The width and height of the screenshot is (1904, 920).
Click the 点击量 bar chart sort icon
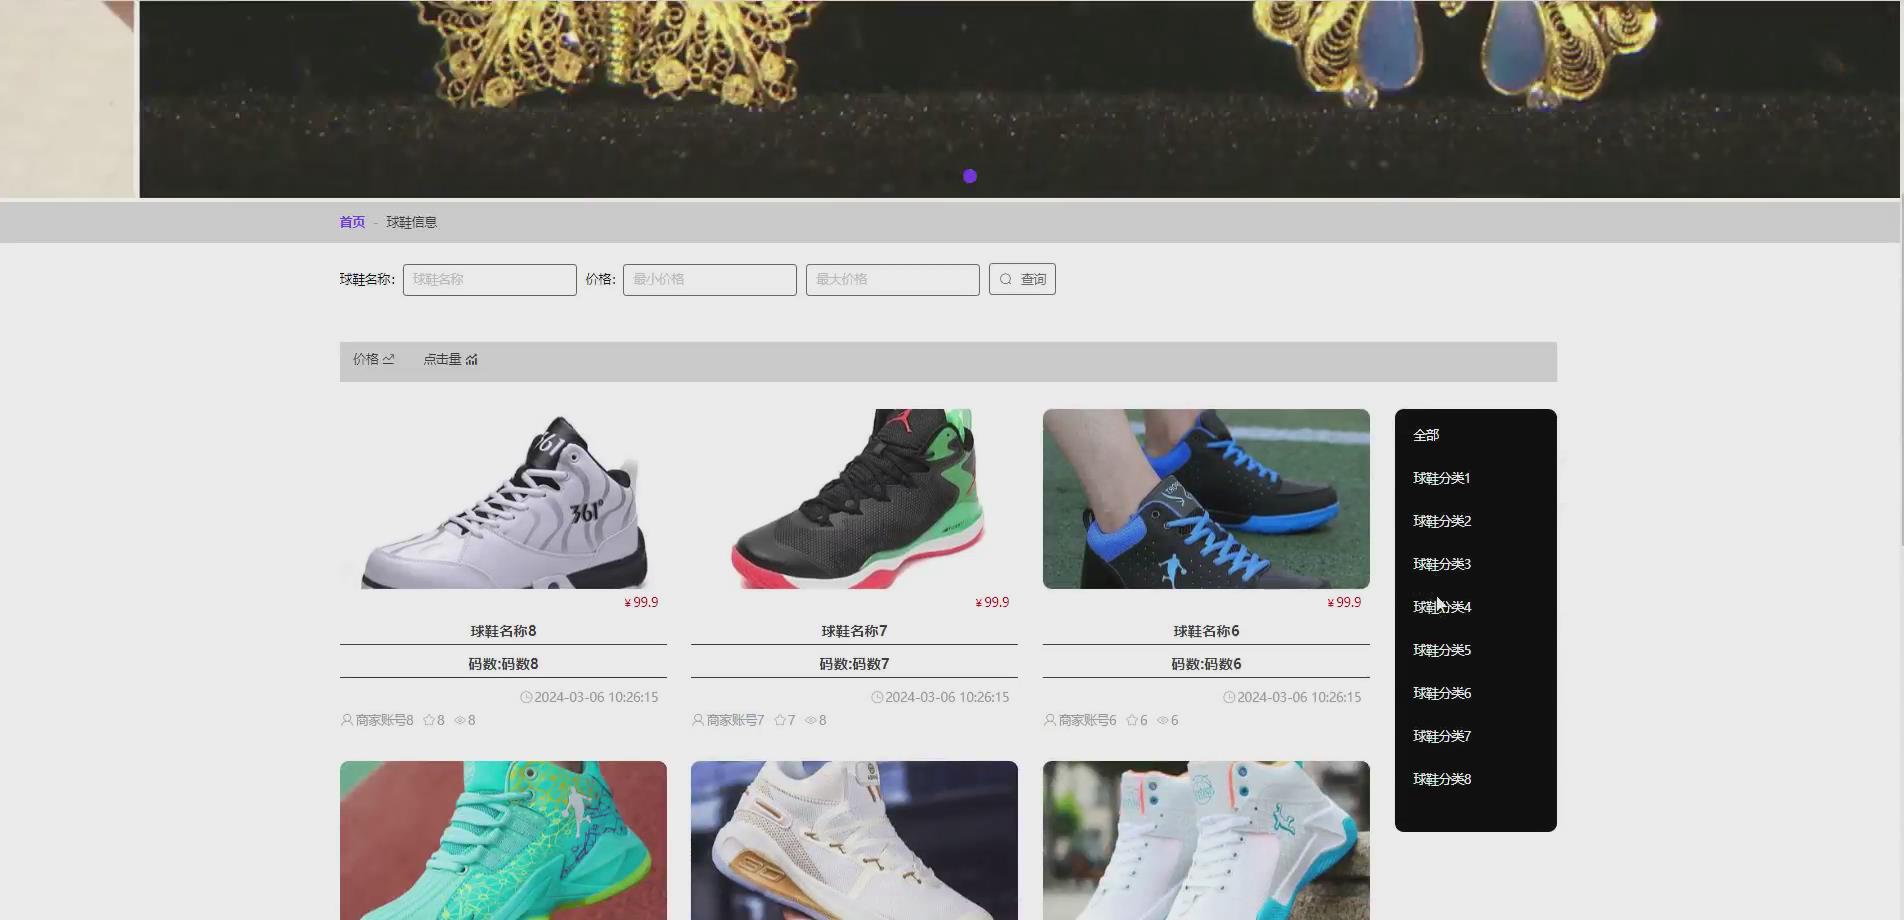point(471,358)
